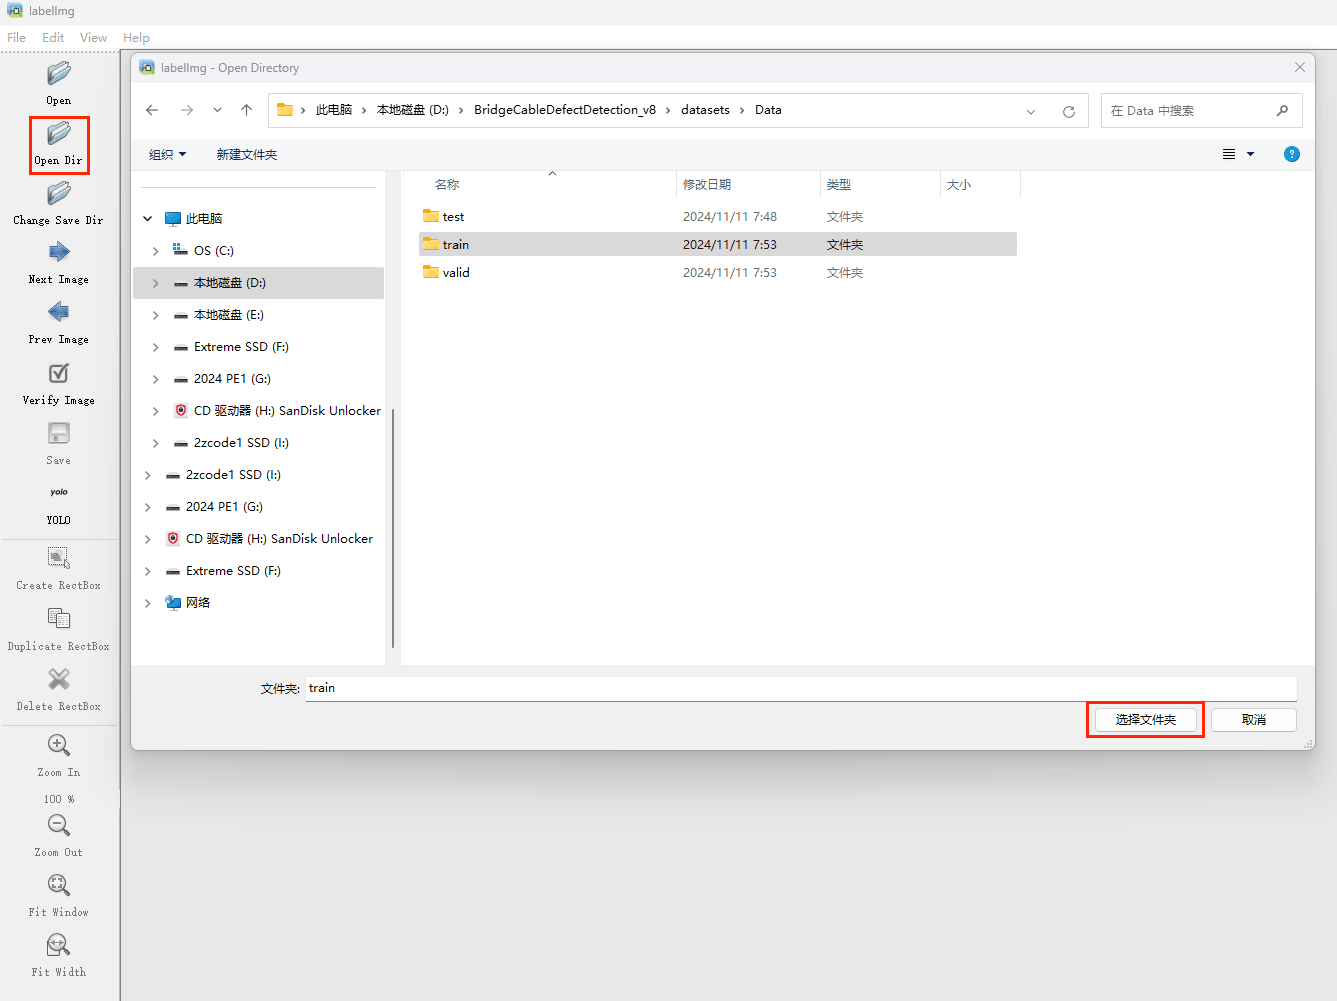
Task: Click the Zoom In magnifier icon
Action: point(59,745)
